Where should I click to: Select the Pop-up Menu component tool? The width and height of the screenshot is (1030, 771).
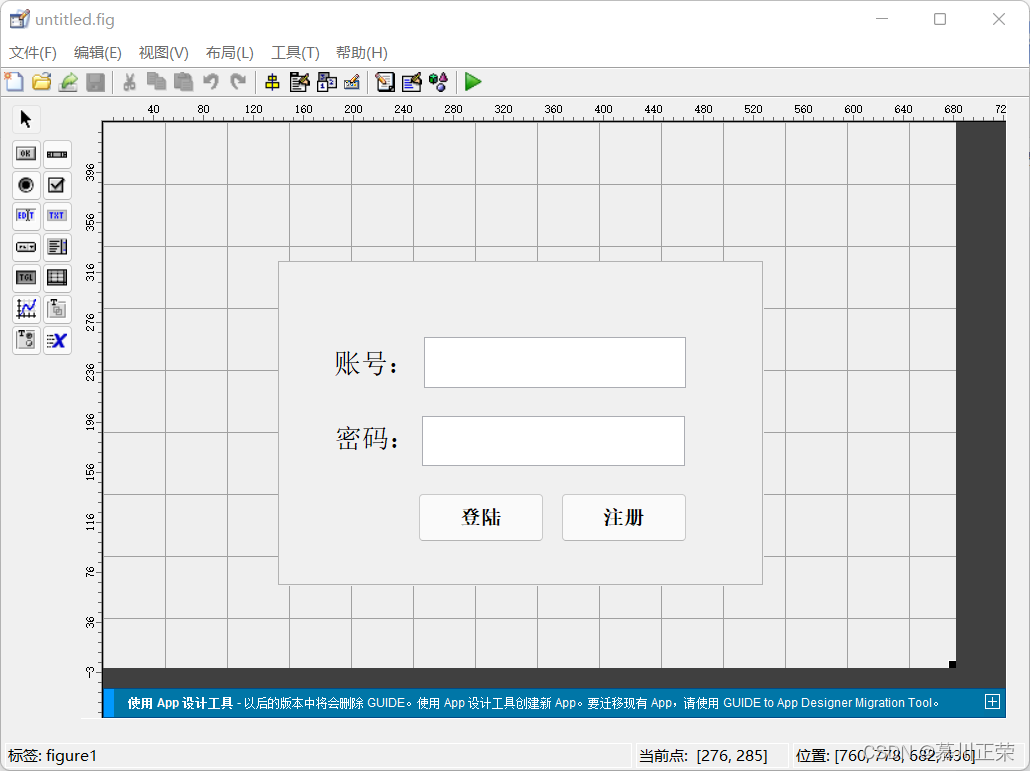point(26,247)
